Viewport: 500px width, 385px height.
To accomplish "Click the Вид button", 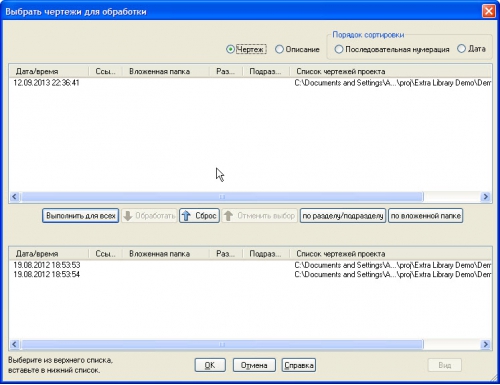I will [x=445, y=365].
